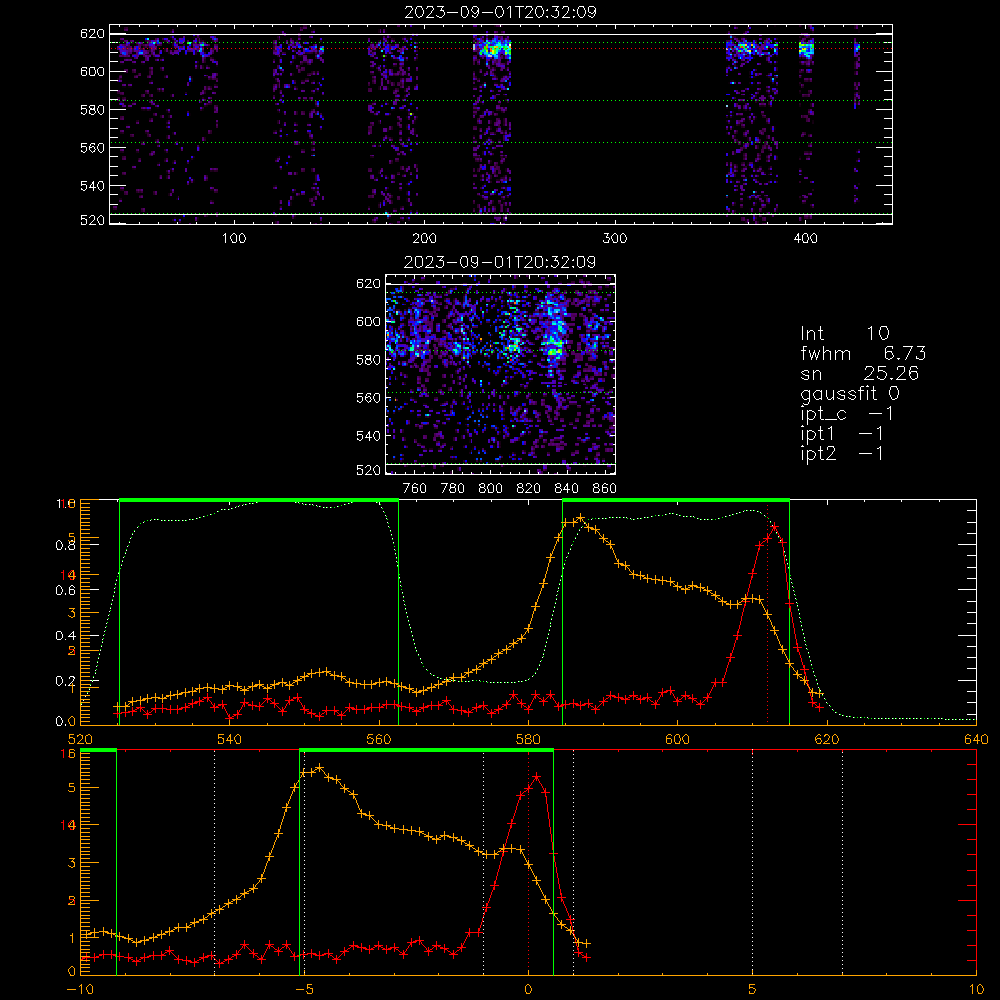Click the bright green spot near 835 in middle image
The image size is (1000, 1000).
(x=554, y=348)
